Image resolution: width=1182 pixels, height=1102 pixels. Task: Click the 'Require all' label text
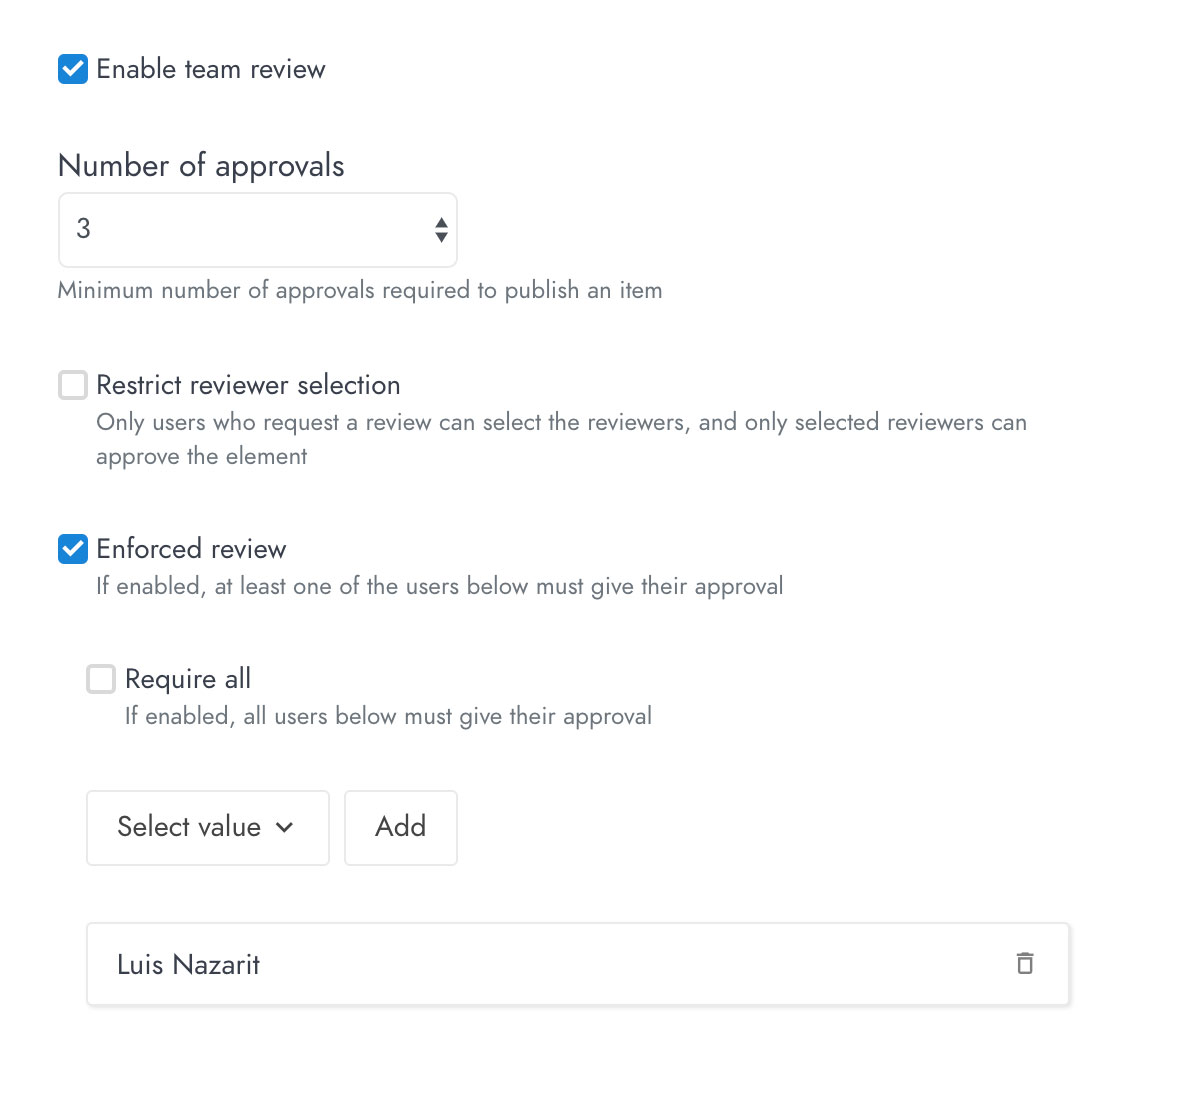pos(188,679)
